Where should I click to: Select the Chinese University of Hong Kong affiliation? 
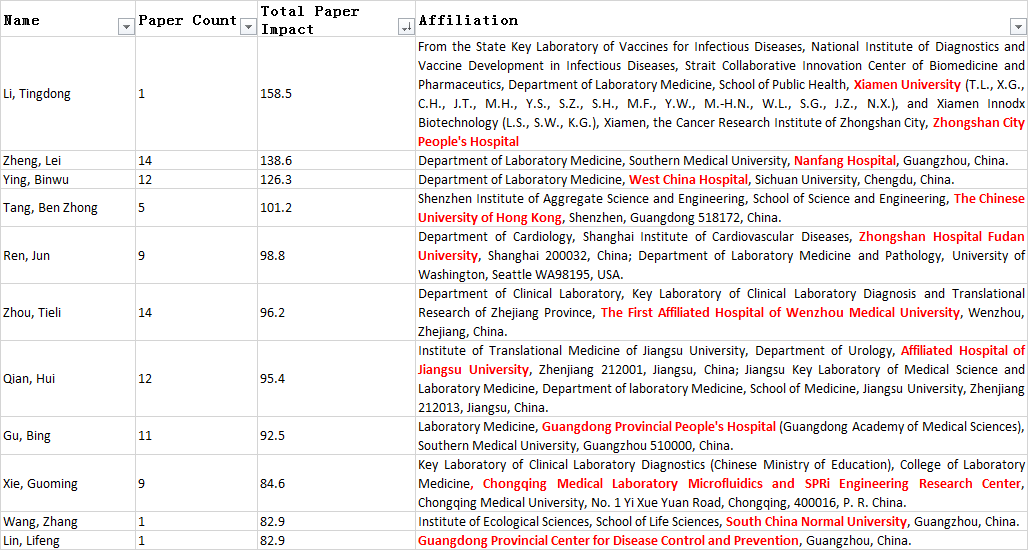pyautogui.click(x=721, y=208)
